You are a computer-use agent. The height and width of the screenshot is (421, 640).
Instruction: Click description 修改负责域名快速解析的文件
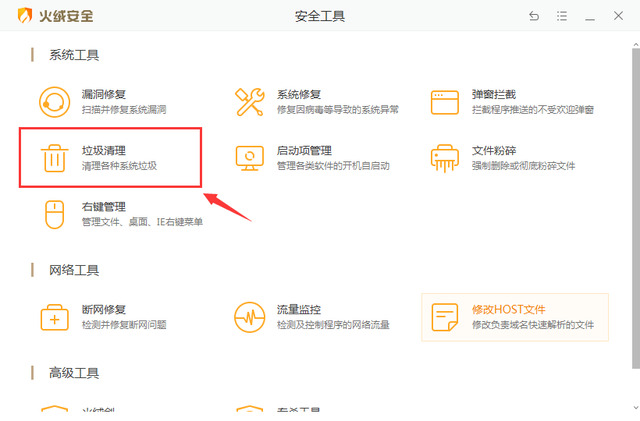pos(533,325)
